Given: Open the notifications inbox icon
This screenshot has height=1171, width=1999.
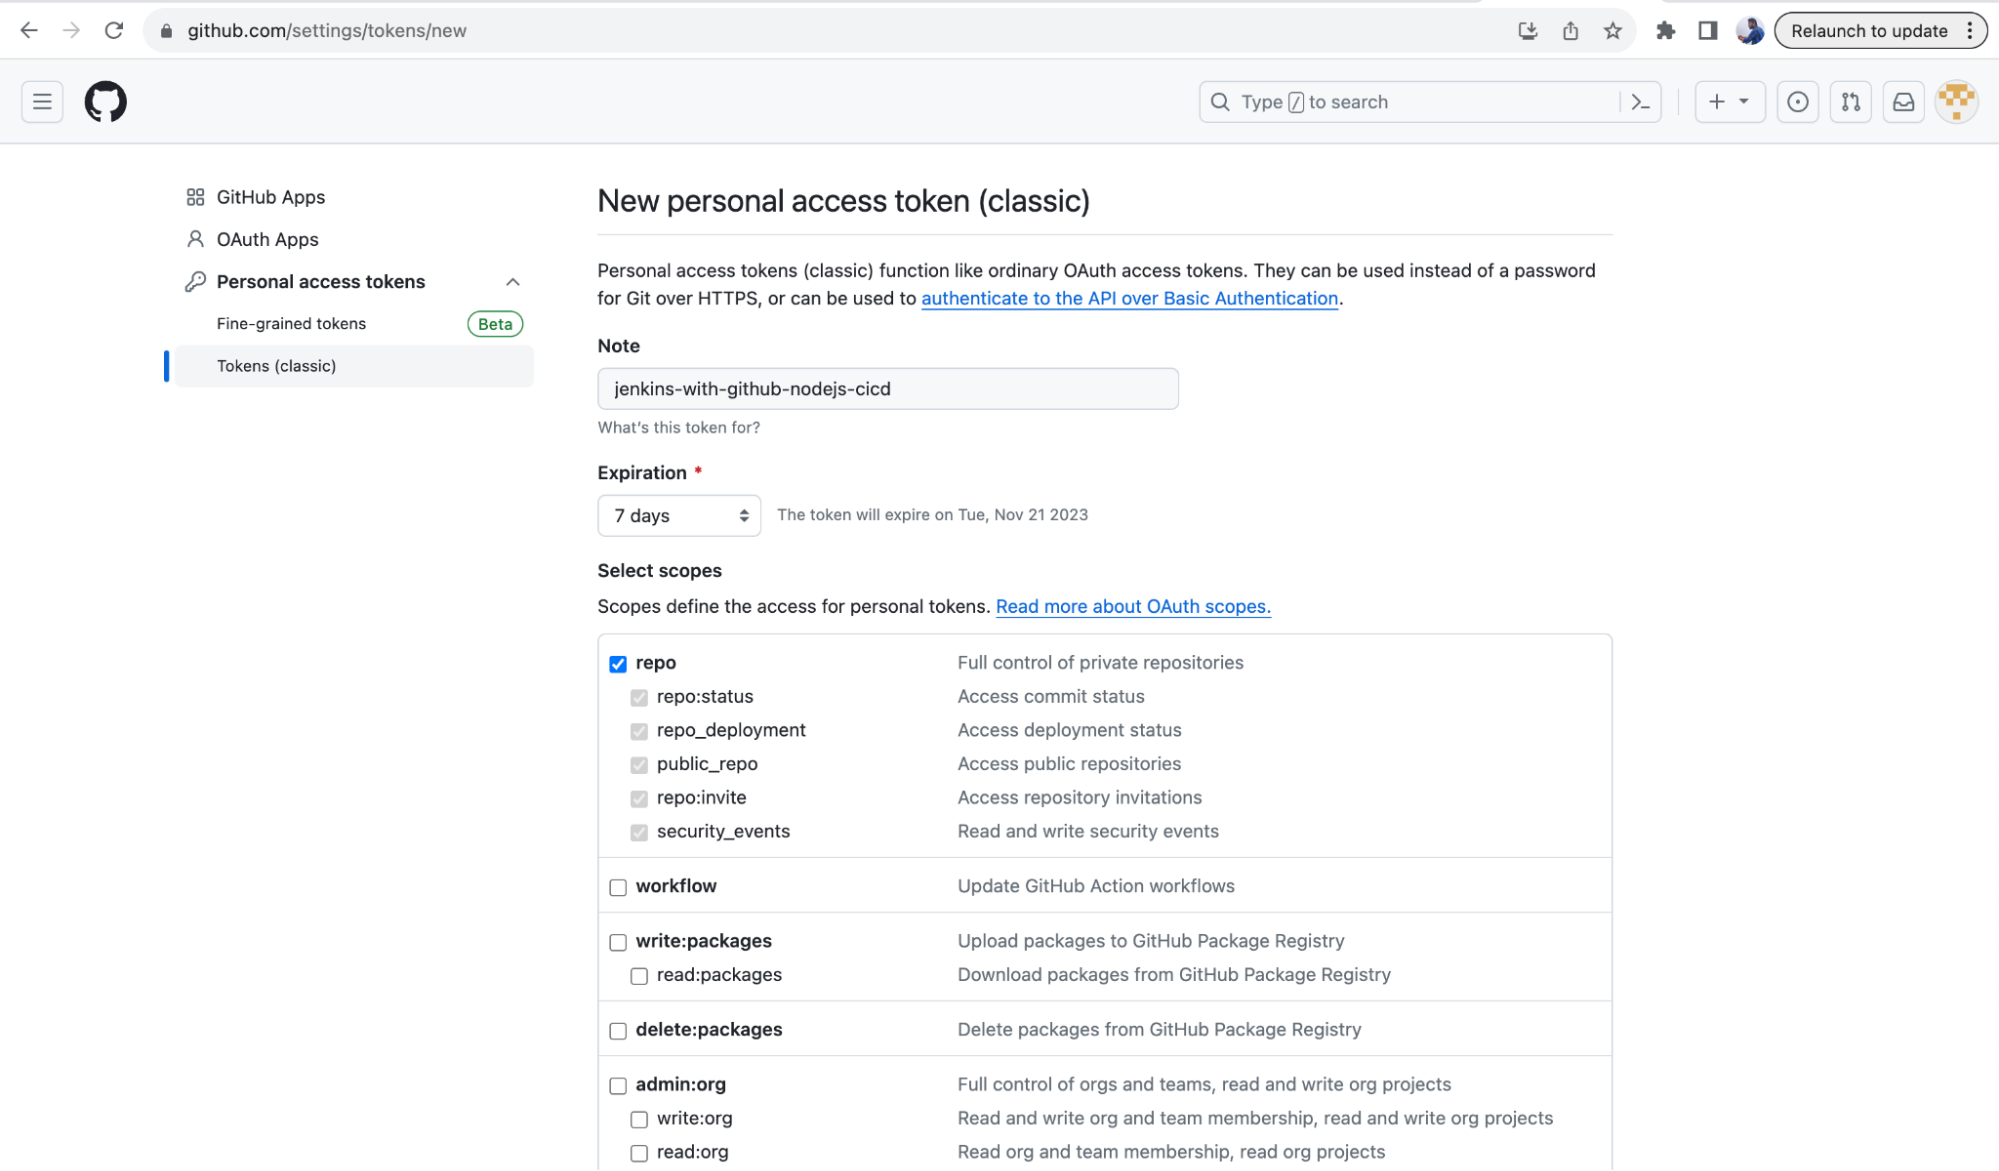Looking at the screenshot, I should 1902,101.
